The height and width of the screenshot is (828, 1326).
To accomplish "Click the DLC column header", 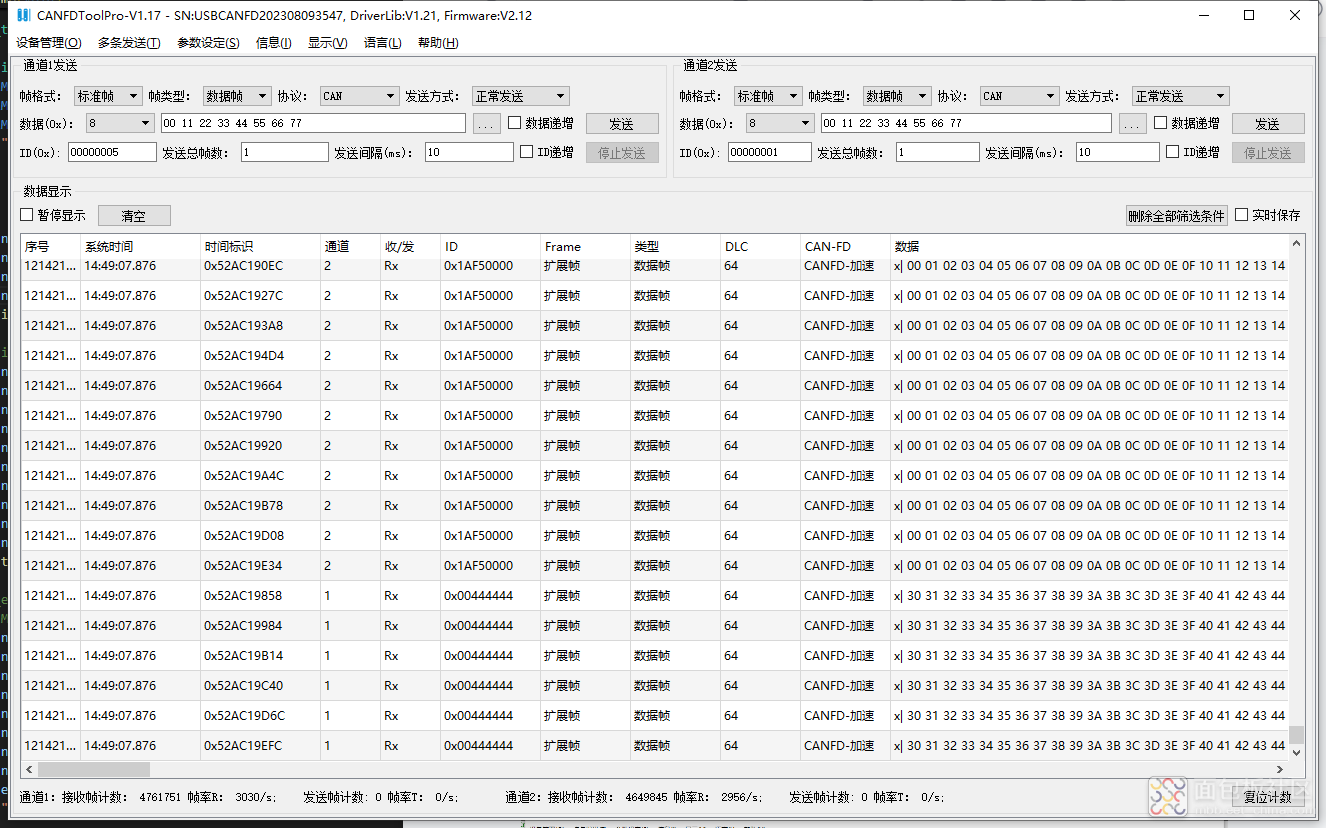I will (760, 247).
